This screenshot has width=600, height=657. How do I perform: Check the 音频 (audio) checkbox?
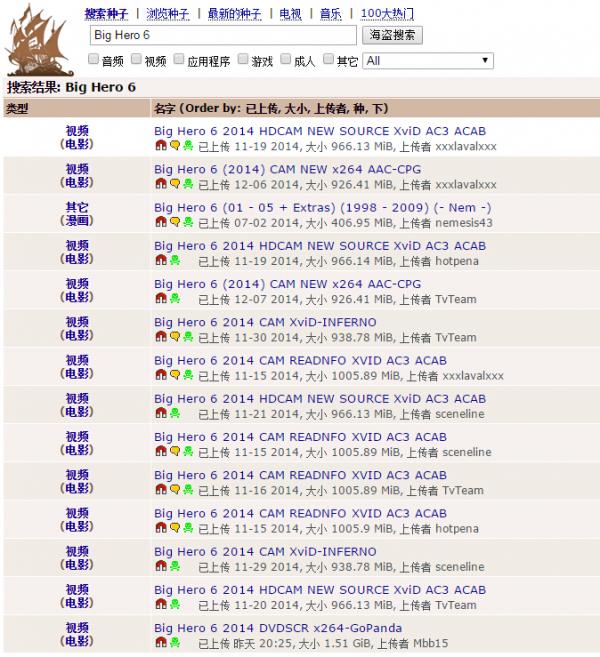click(93, 59)
